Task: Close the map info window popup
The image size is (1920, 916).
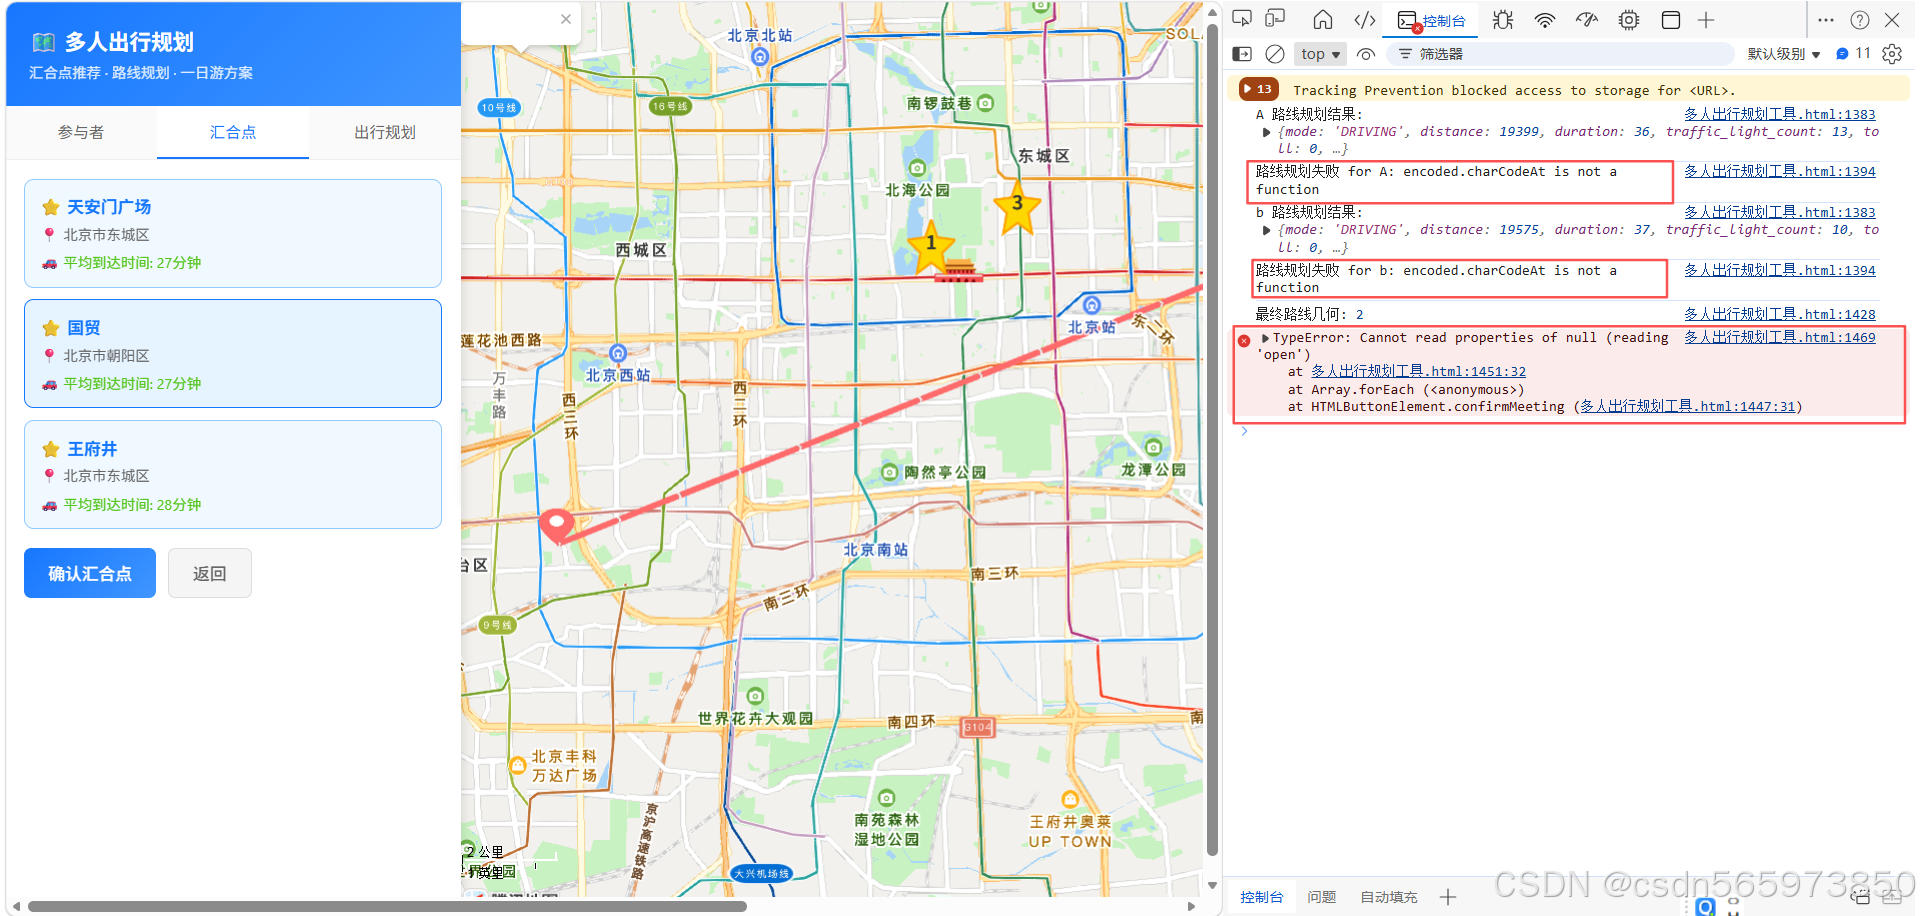Action: point(566,19)
